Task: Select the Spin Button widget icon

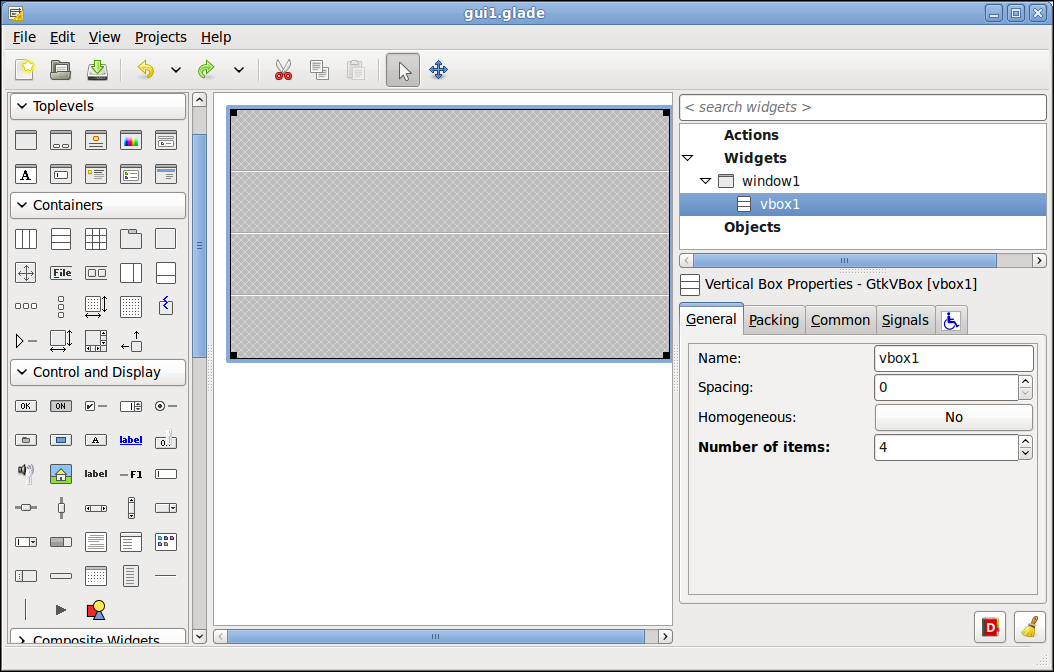Action: (131, 406)
